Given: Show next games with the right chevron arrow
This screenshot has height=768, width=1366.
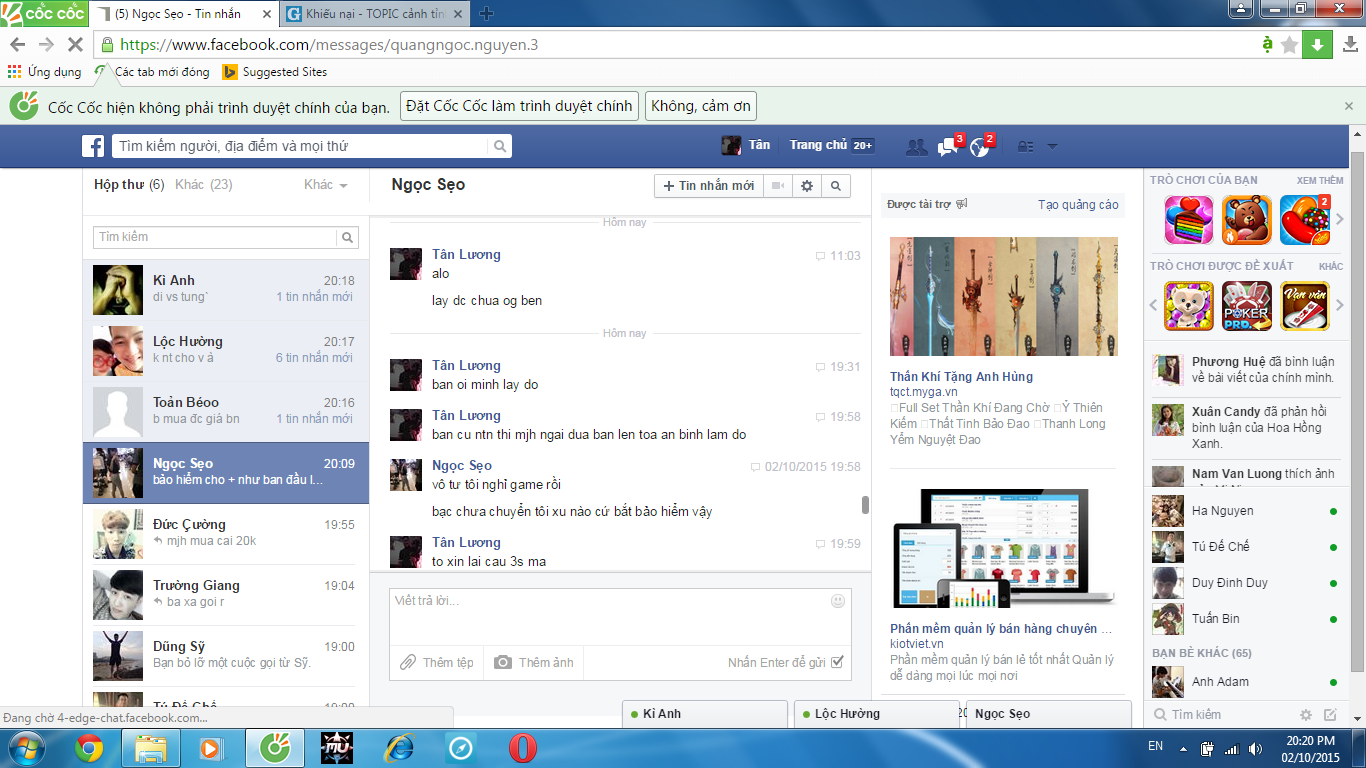Looking at the screenshot, I should (x=1340, y=220).
